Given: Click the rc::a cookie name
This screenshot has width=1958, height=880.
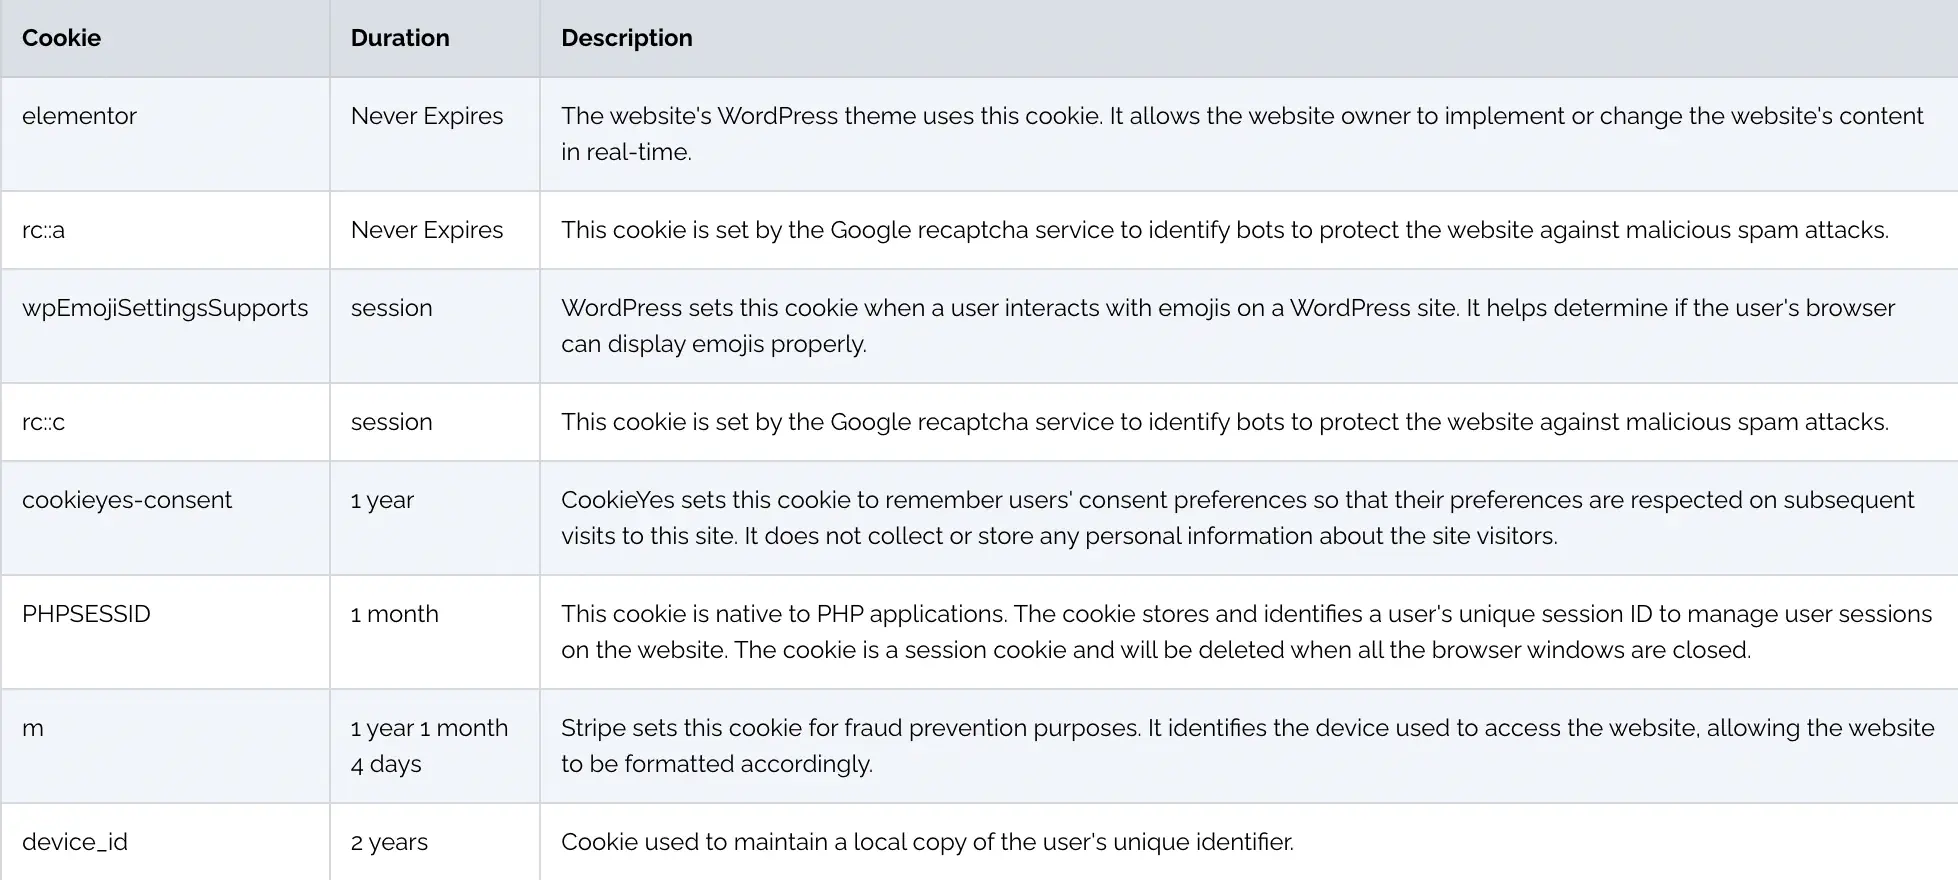Looking at the screenshot, I should coord(43,230).
